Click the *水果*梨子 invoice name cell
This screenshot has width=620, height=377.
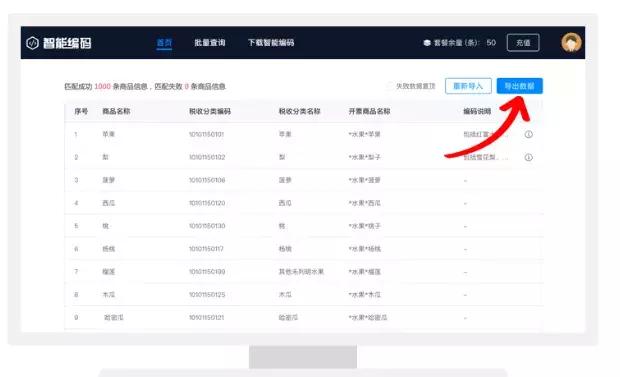point(364,157)
